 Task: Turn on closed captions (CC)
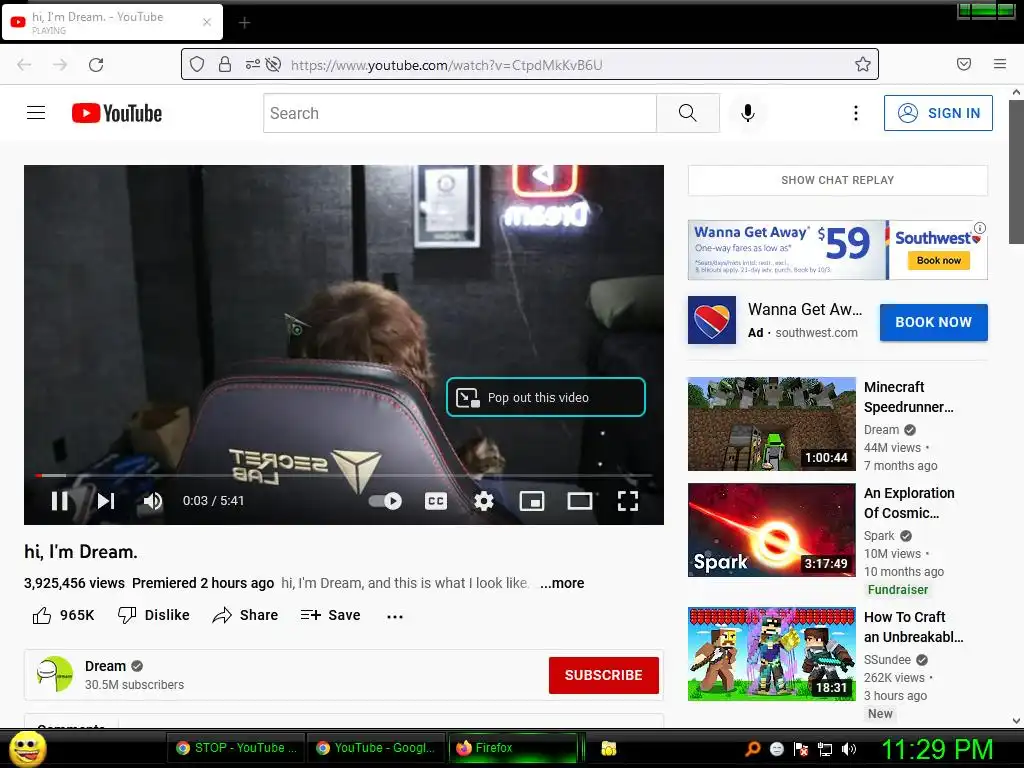coord(436,501)
